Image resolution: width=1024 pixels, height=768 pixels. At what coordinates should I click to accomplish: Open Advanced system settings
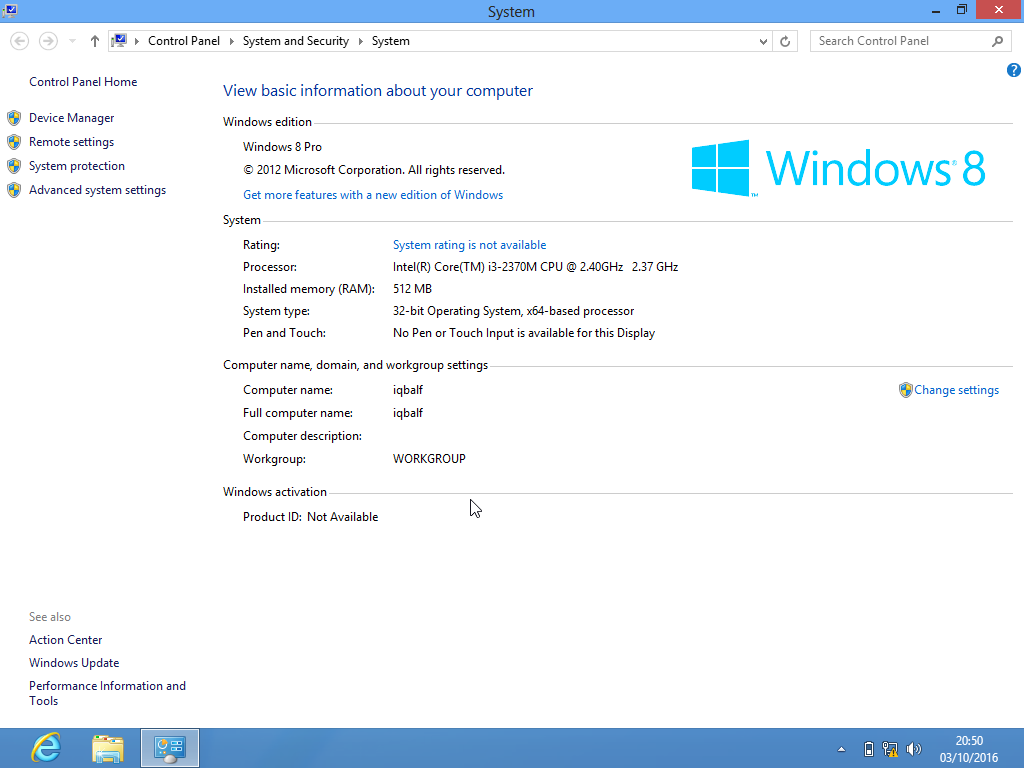click(x=97, y=190)
